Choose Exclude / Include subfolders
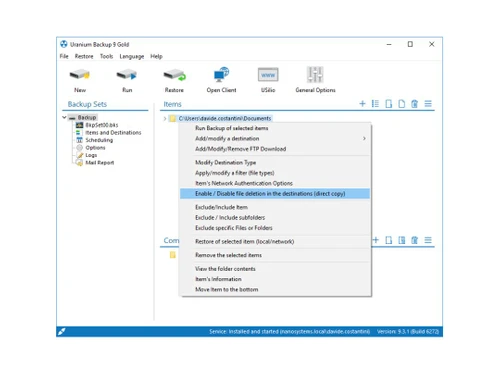 [275, 217]
